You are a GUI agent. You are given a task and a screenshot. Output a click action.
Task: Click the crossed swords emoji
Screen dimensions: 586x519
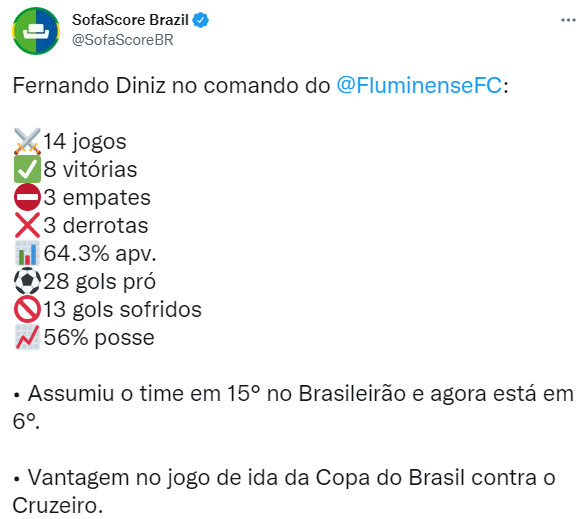tap(27, 141)
